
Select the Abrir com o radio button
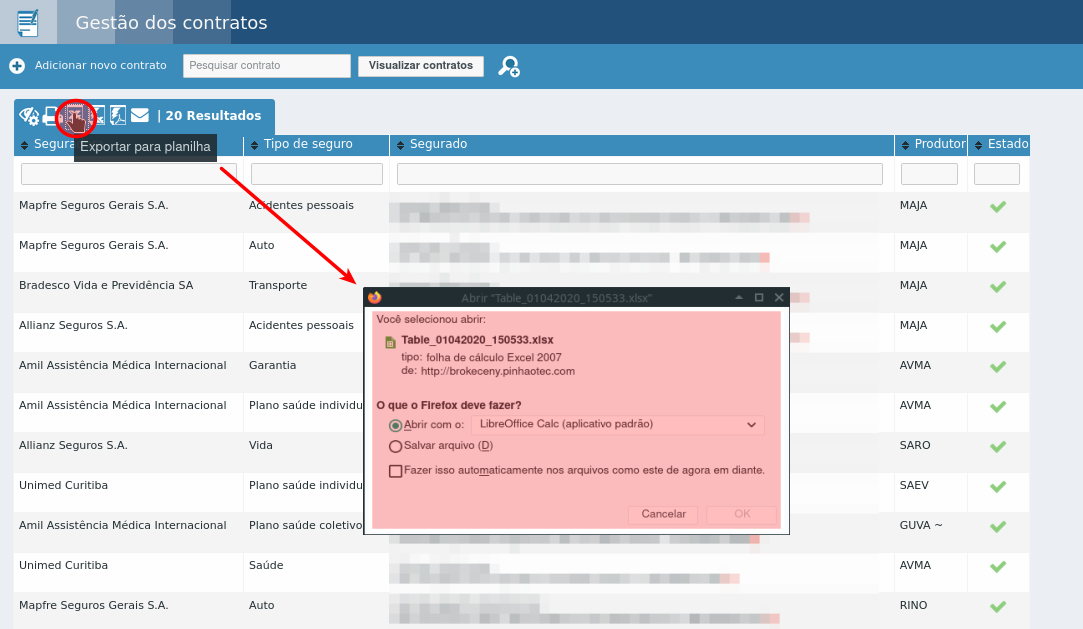point(396,425)
